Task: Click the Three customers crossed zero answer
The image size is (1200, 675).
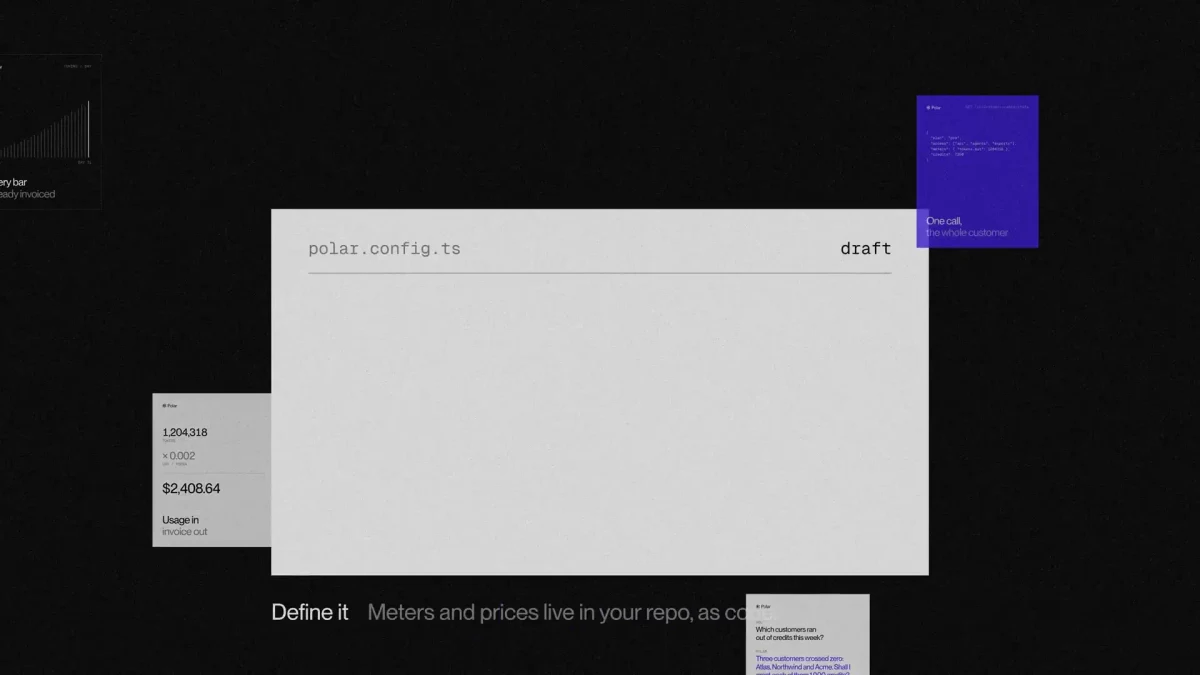Action: pos(804,665)
